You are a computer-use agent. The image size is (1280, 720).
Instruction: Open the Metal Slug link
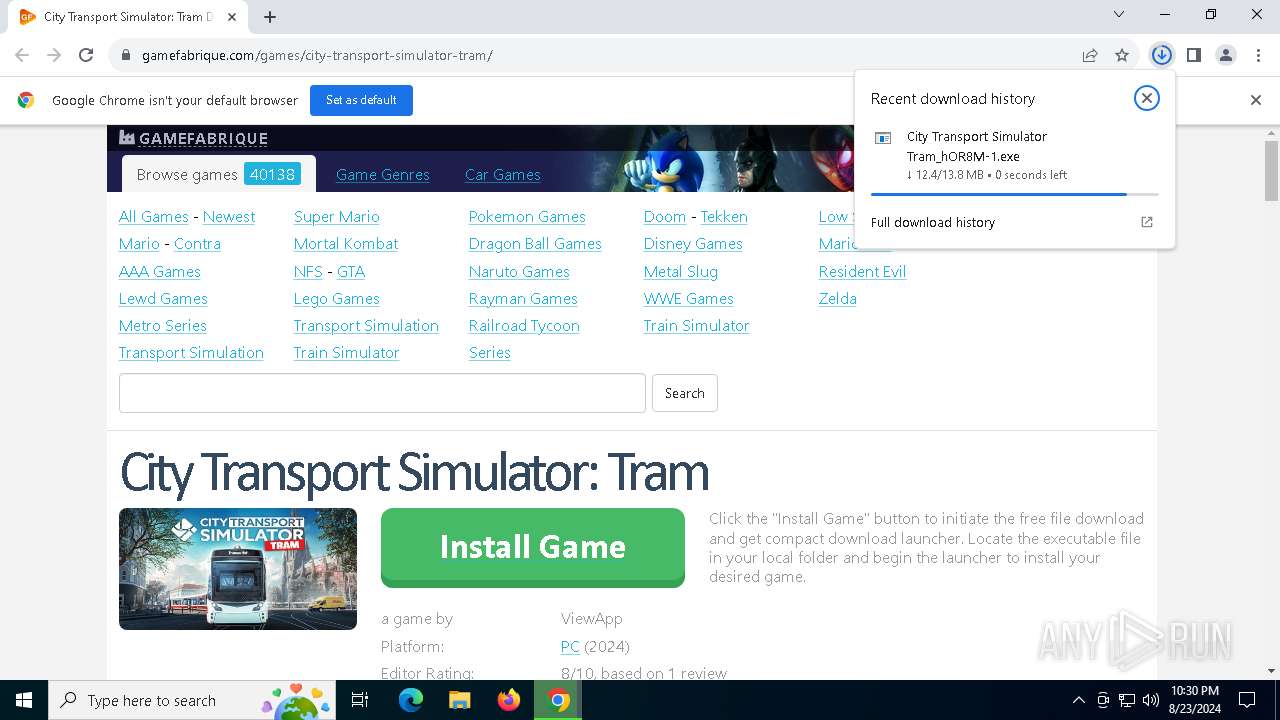click(x=681, y=271)
